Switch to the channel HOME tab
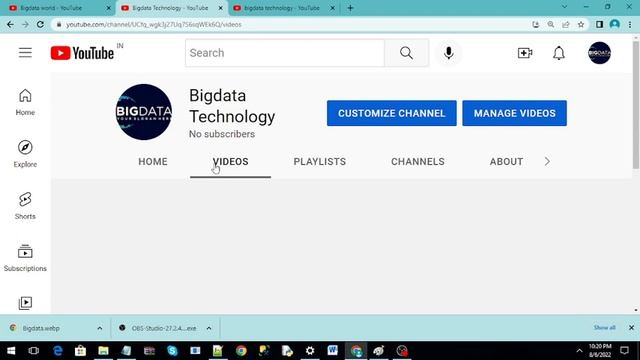640x360 pixels. [x=153, y=162]
